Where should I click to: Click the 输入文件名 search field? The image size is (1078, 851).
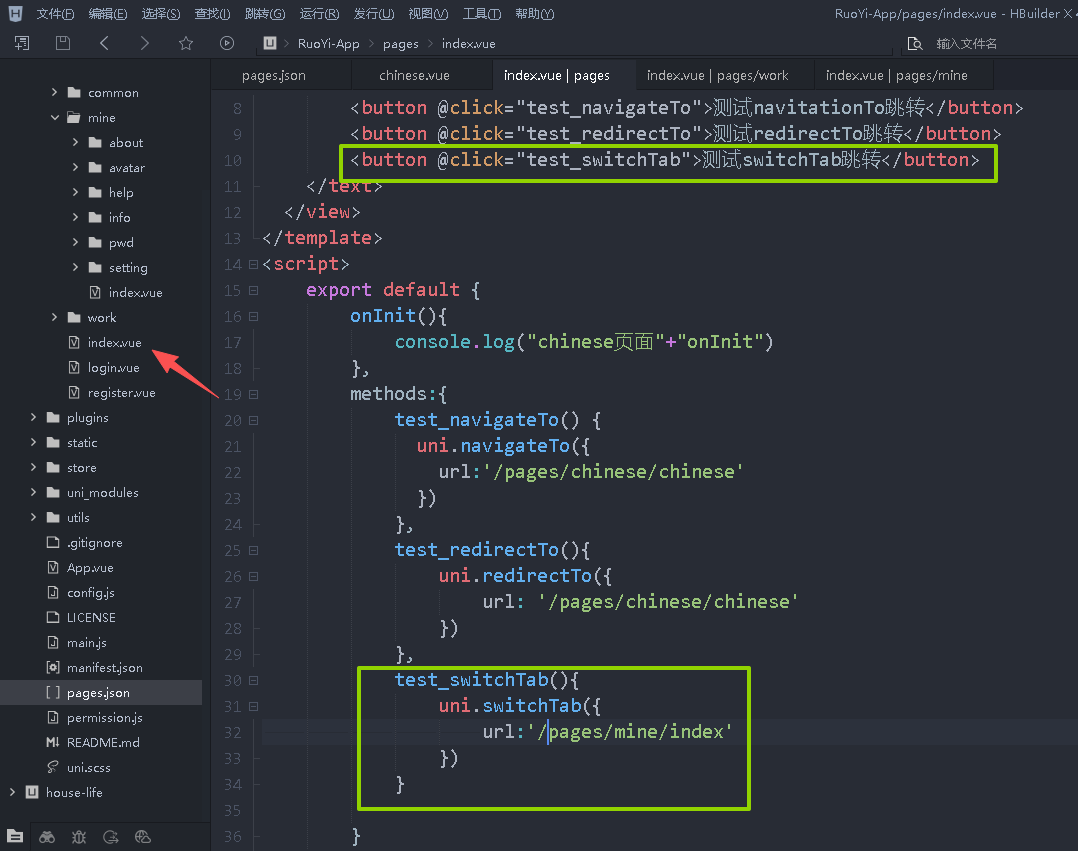(966, 44)
